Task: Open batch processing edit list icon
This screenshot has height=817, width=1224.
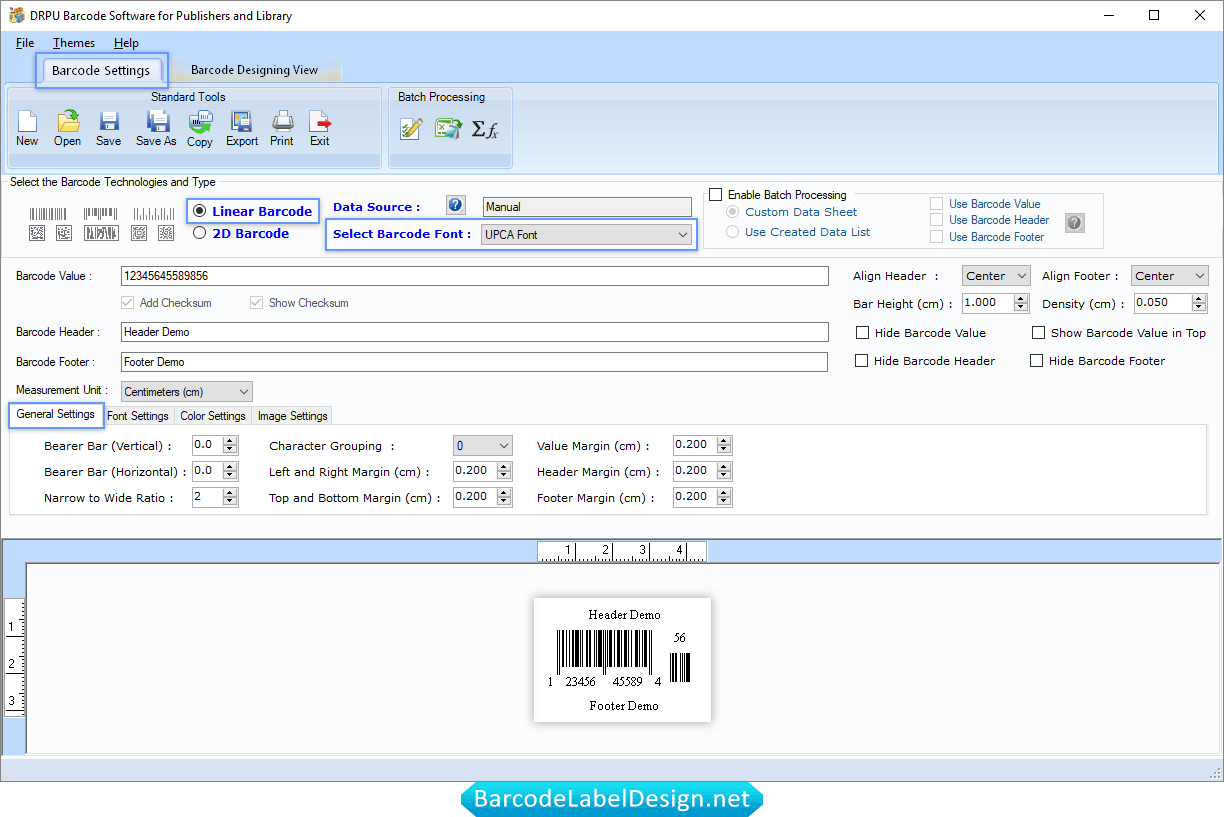Action: (x=411, y=128)
